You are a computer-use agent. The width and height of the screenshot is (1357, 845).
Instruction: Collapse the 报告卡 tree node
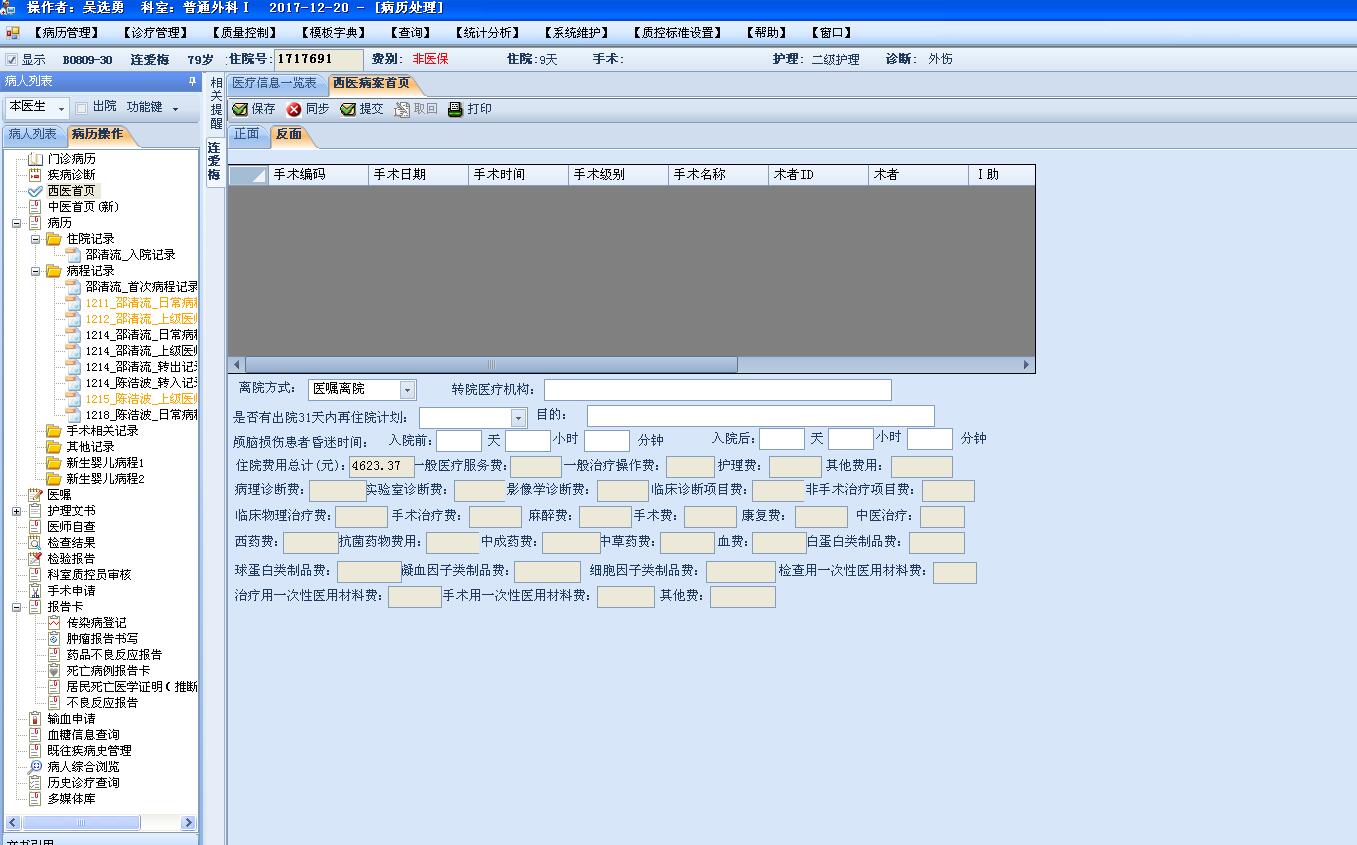pos(17,607)
